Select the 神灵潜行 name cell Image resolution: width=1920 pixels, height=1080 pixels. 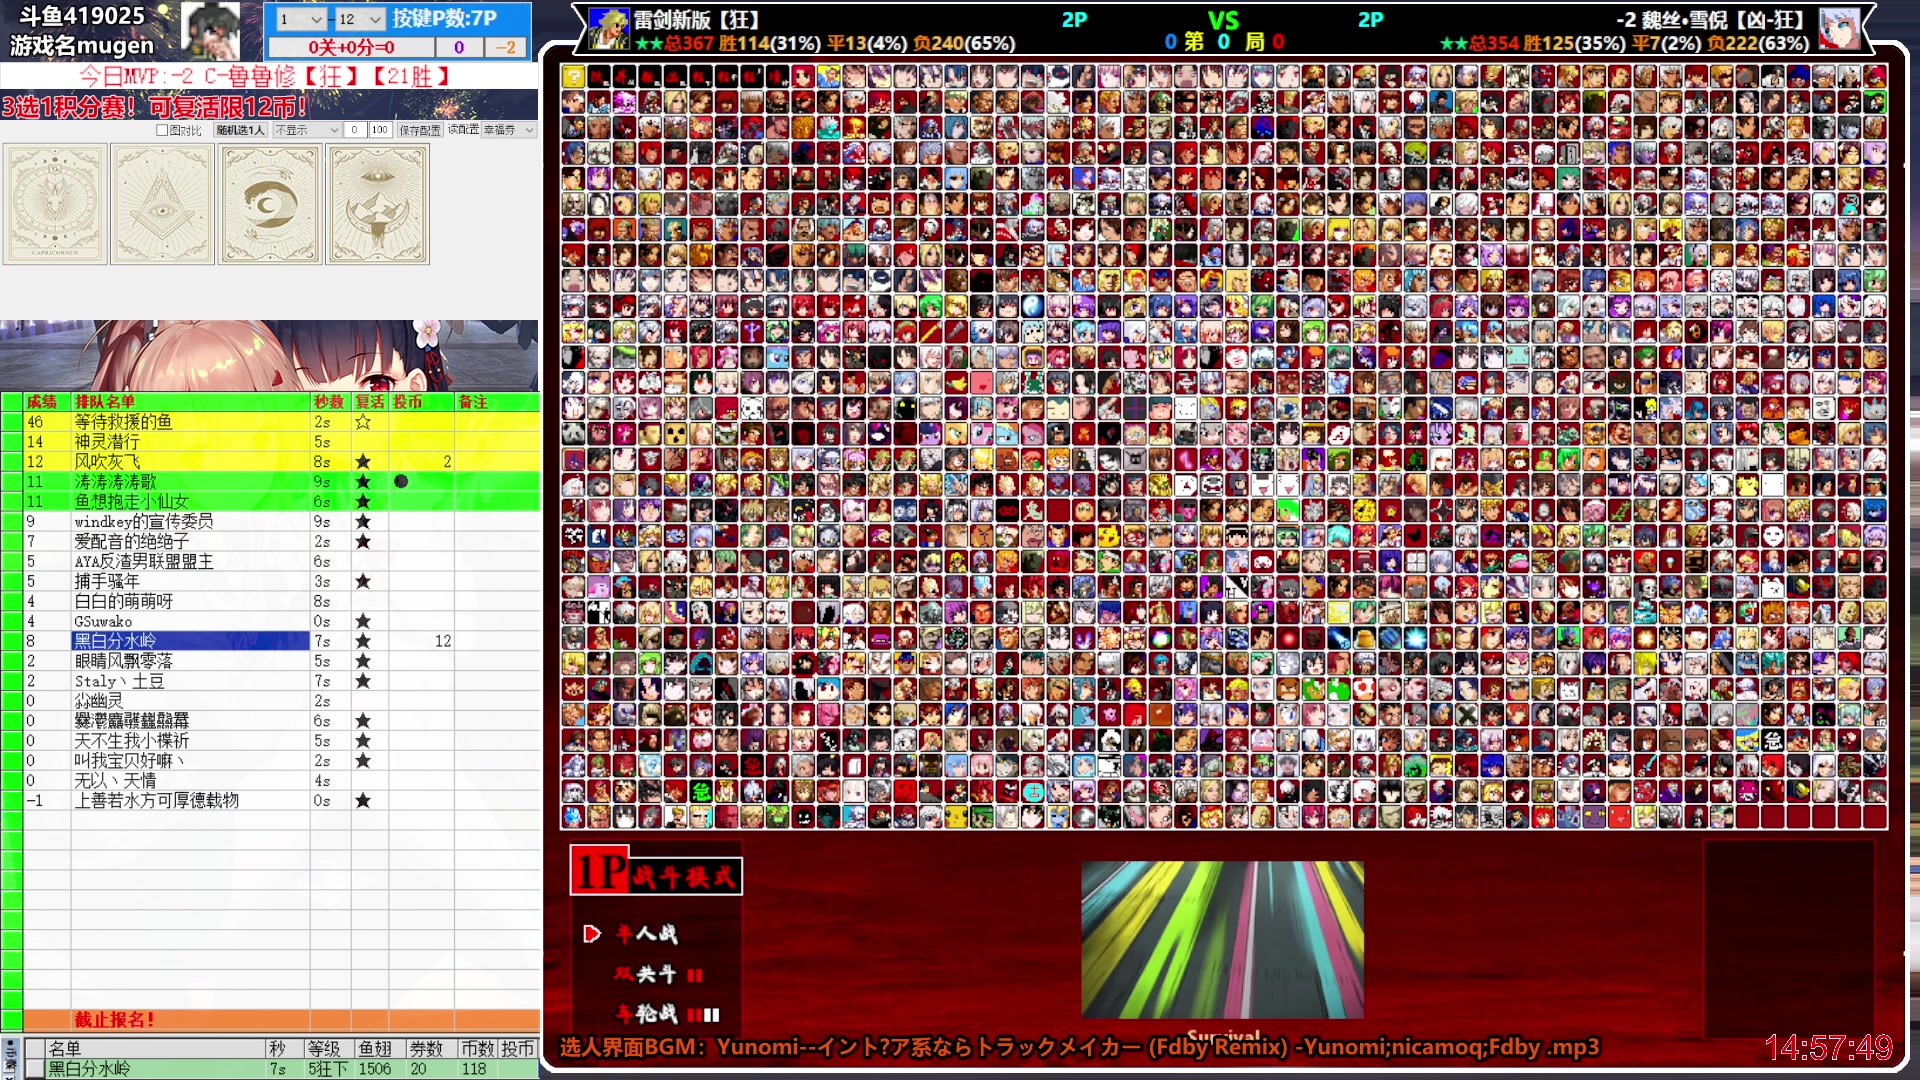191,442
